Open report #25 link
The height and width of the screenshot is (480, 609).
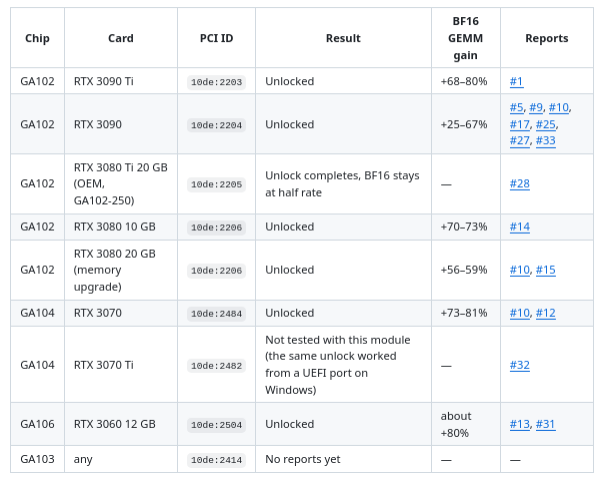tap(545, 124)
